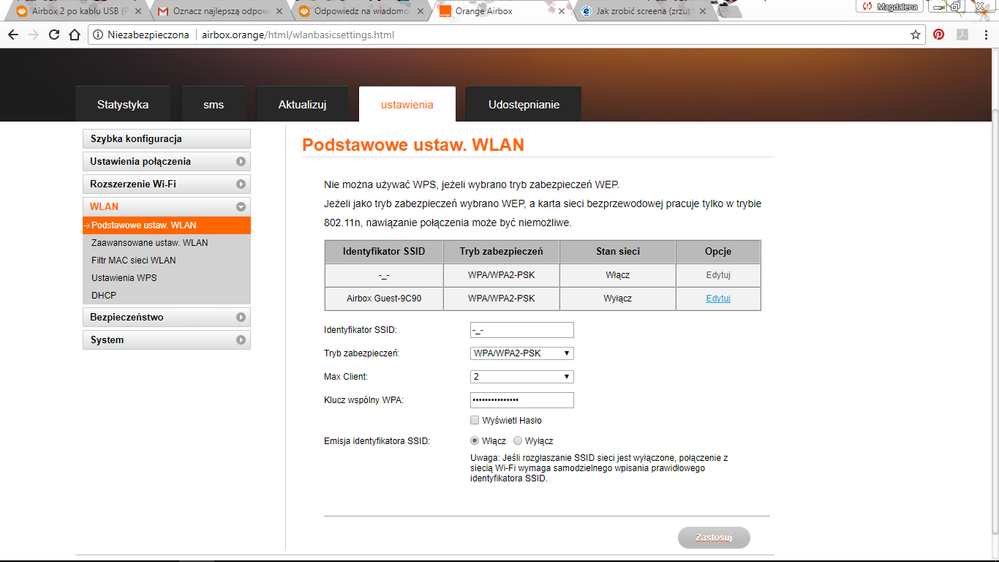Go back with the browser back arrow

point(13,35)
